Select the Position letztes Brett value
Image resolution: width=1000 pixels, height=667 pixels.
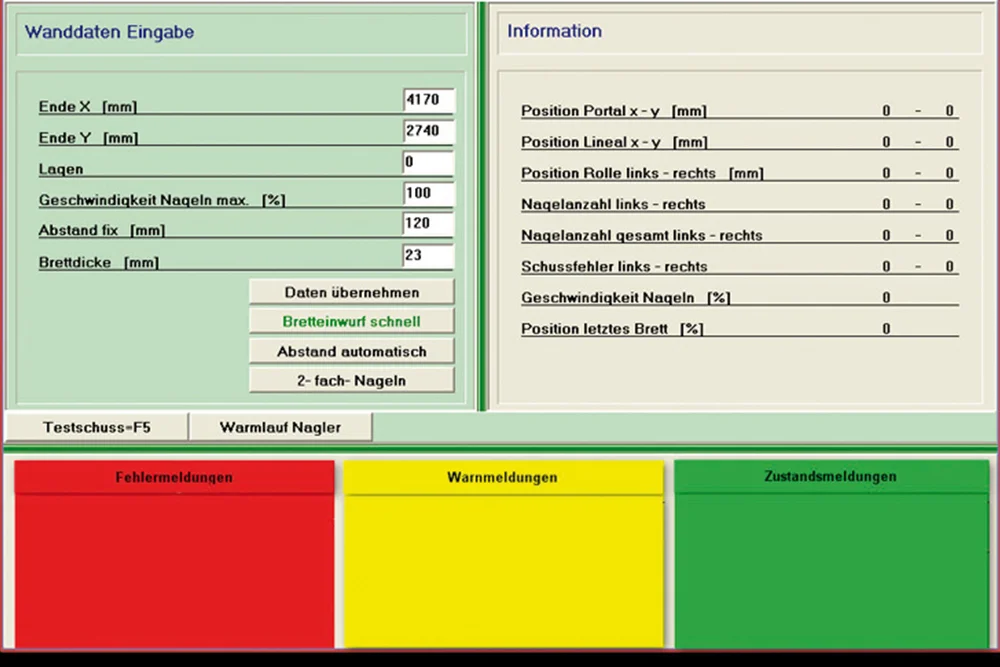(x=886, y=329)
